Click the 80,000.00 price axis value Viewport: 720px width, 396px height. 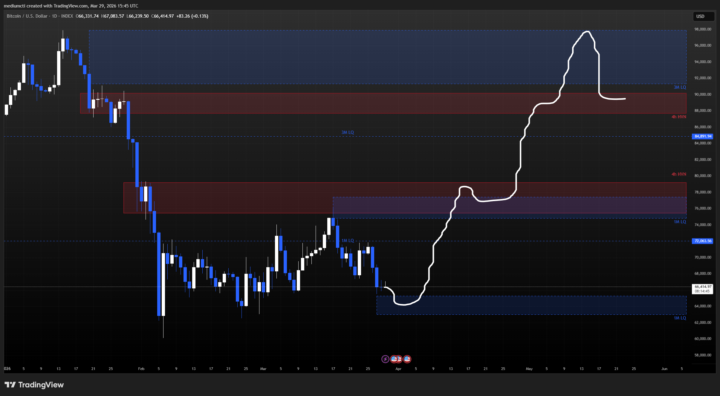click(x=703, y=175)
